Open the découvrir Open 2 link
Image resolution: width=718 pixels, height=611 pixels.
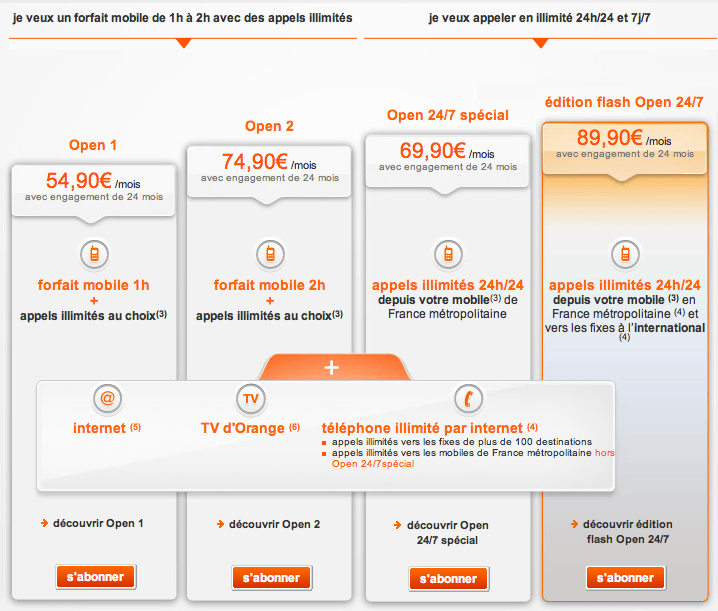pyautogui.click(x=274, y=524)
